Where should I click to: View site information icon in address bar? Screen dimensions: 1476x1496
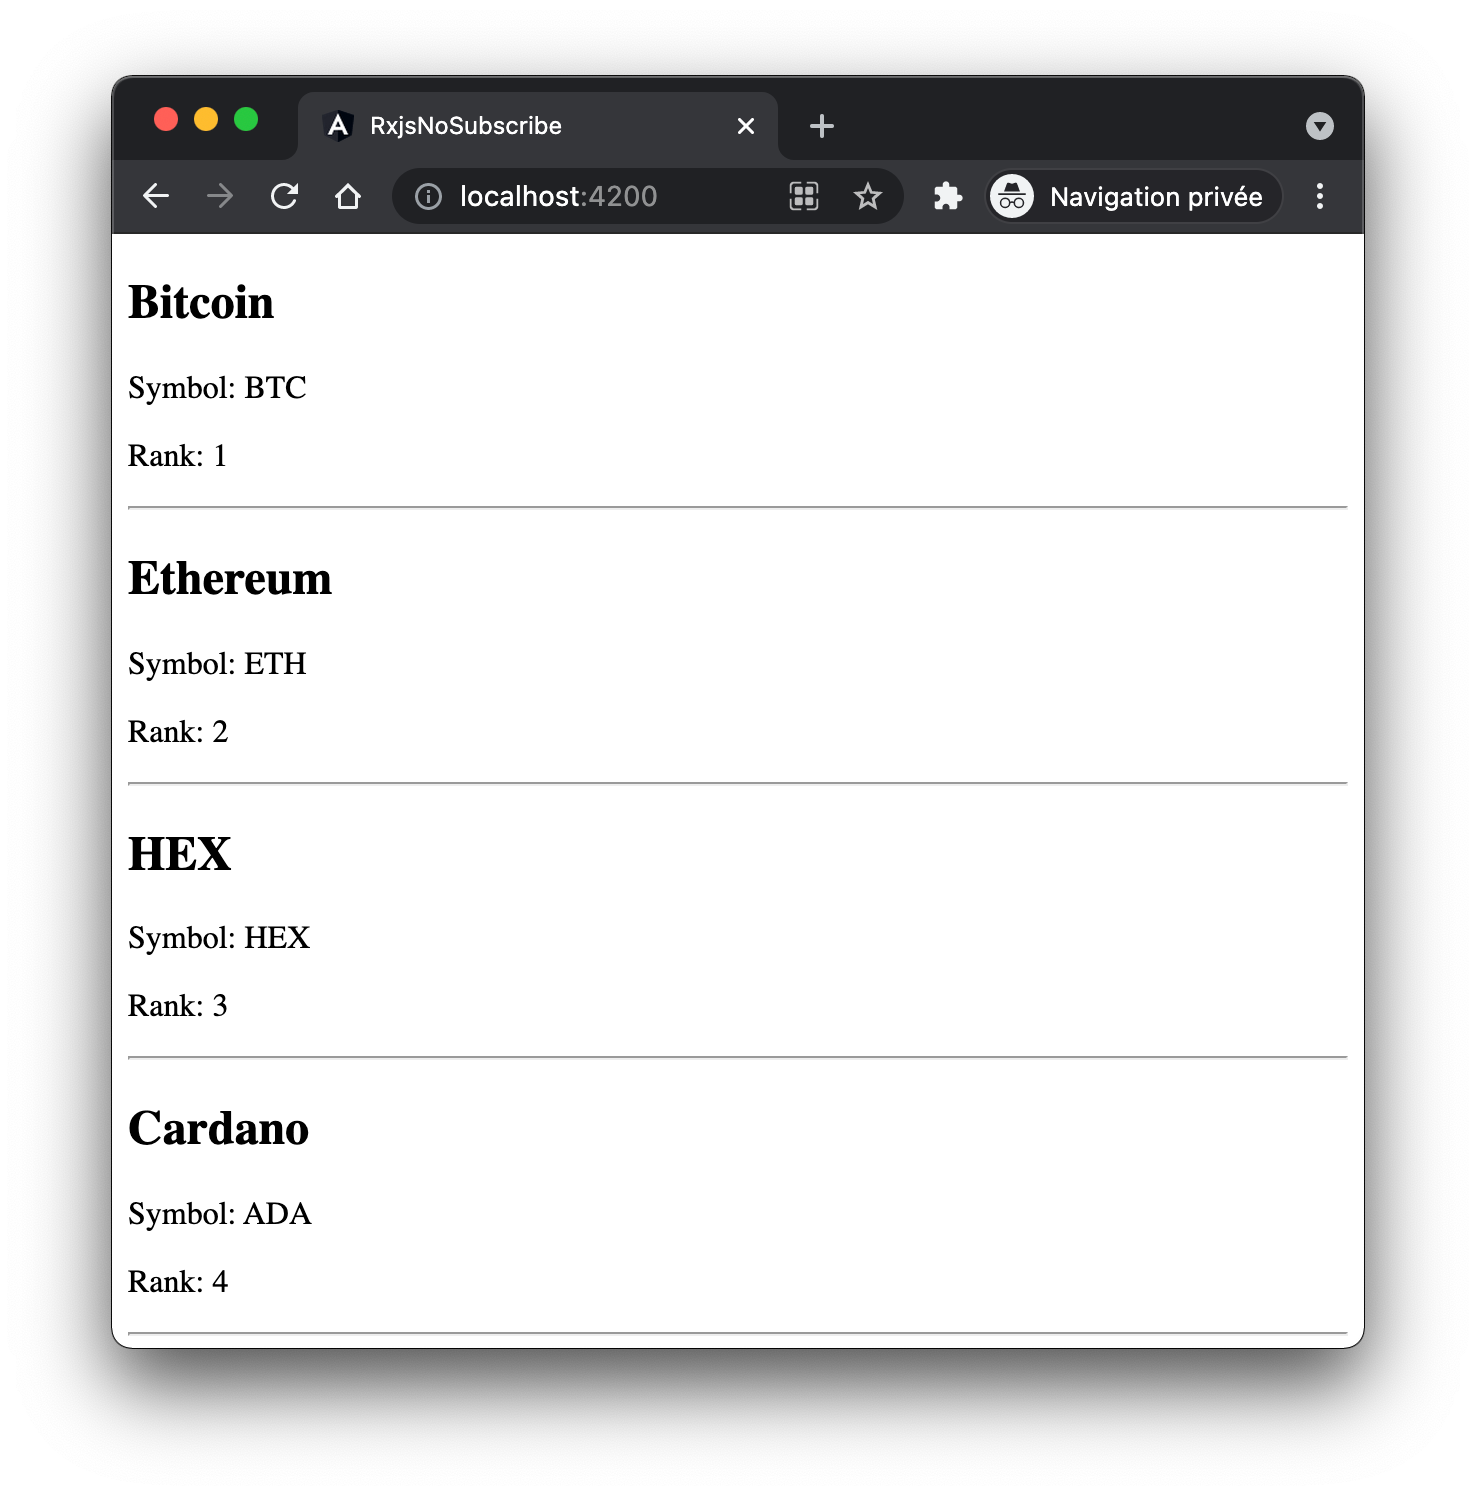tap(428, 197)
